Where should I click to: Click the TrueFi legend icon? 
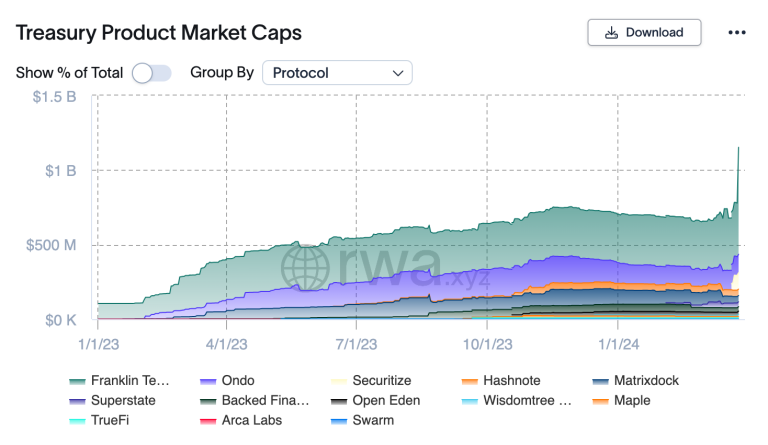pos(77,420)
